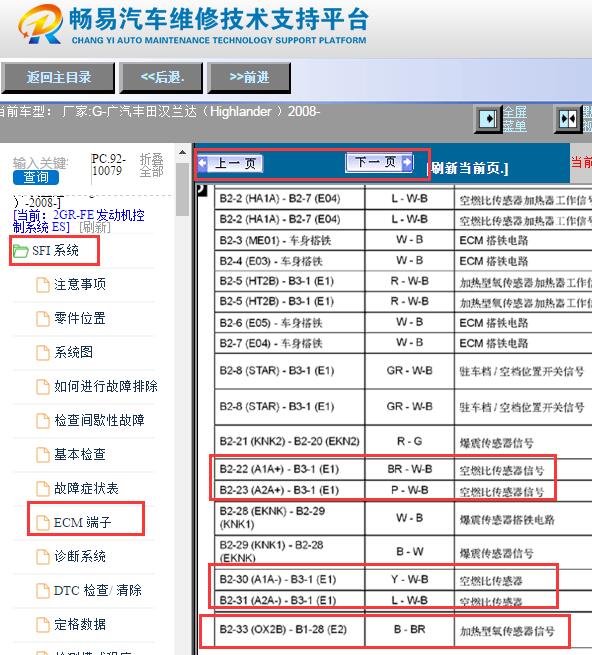The width and height of the screenshot is (592, 655).
Task: Click the page icon beside DTC 检查/清除
Action: pyautogui.click(x=43, y=591)
